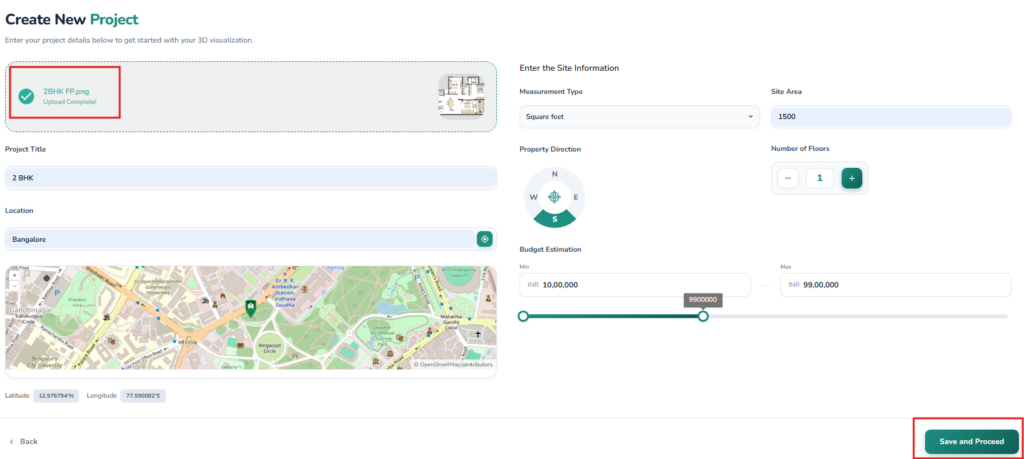Screen dimensions: 1024x459
Task: Decrease number of floors with minus
Action: (788, 178)
